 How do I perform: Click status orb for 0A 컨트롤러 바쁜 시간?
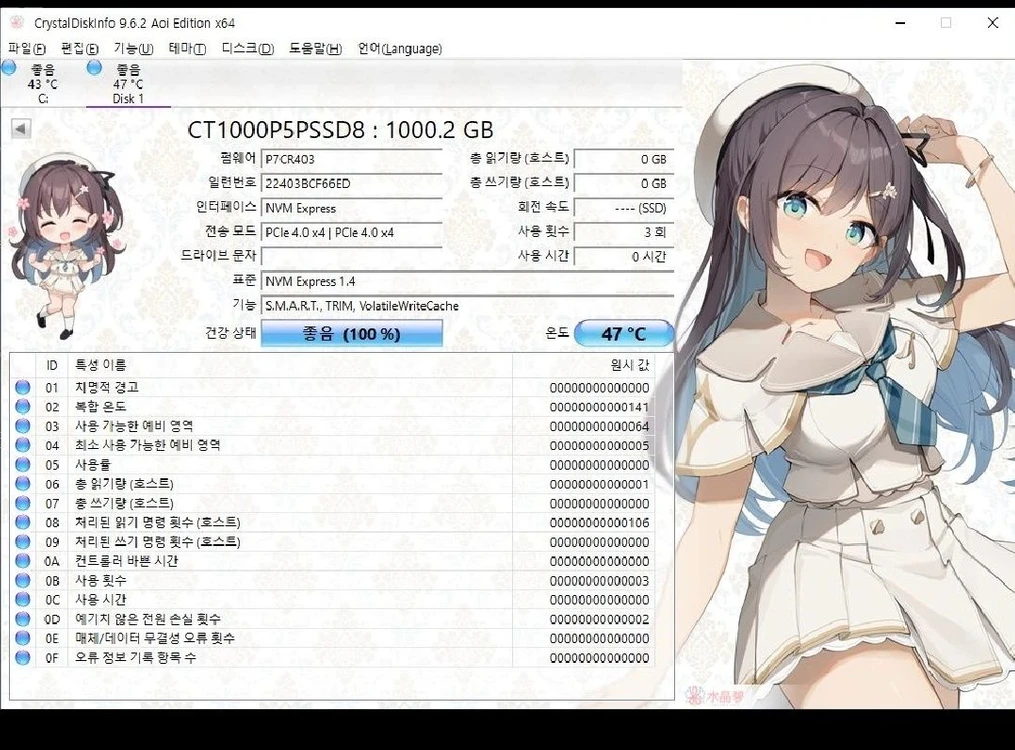click(23, 561)
